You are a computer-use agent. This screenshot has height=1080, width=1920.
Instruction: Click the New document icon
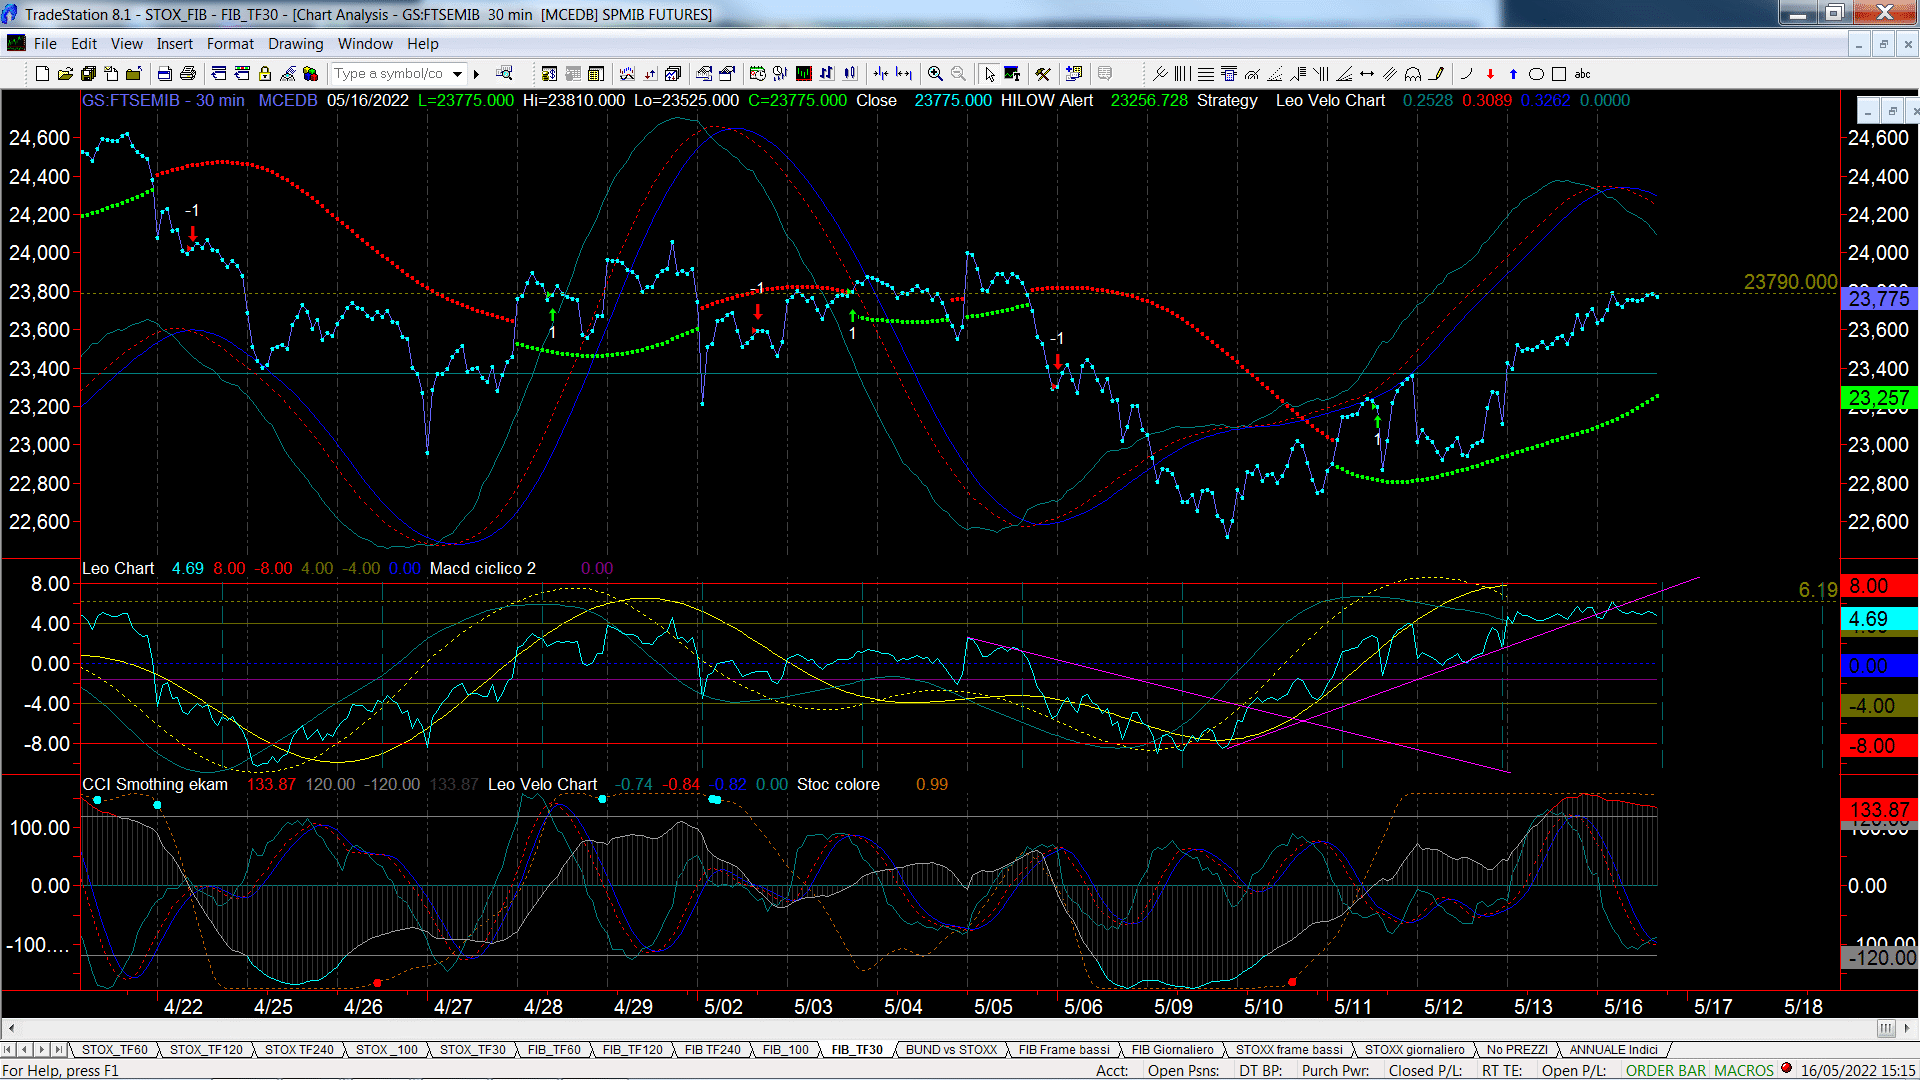tap(42, 74)
